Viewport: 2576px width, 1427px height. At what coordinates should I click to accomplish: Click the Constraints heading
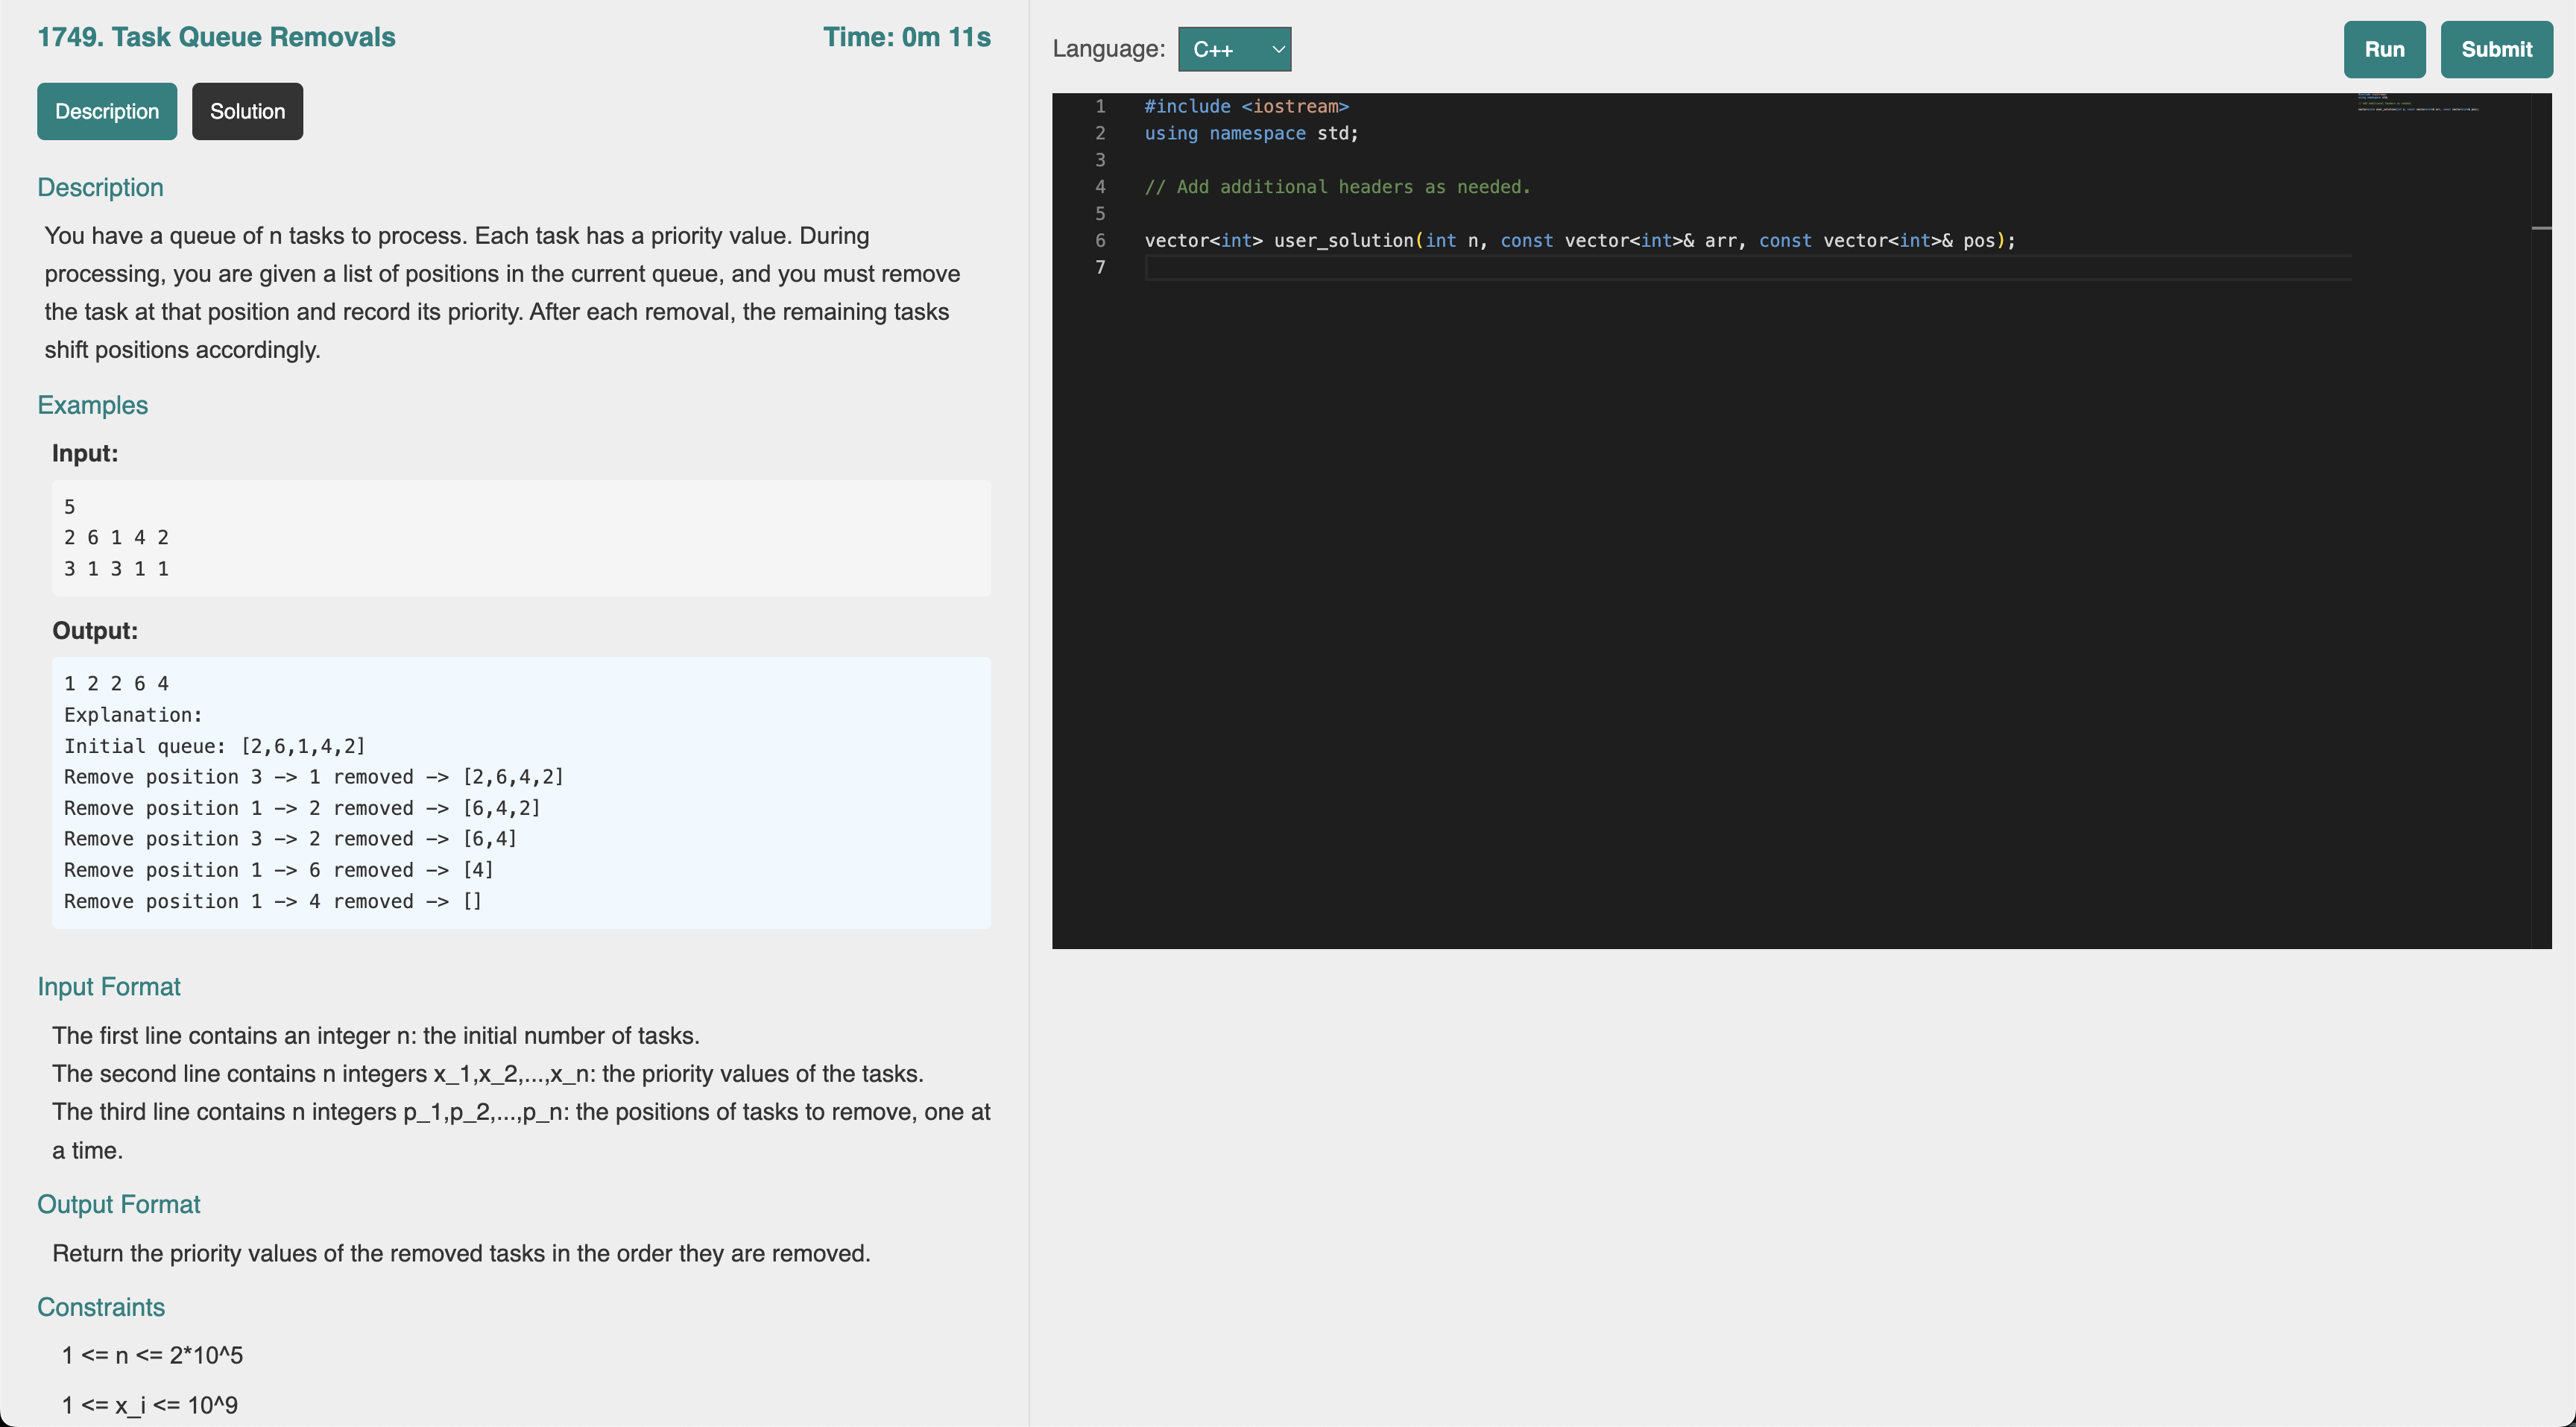(x=101, y=1307)
